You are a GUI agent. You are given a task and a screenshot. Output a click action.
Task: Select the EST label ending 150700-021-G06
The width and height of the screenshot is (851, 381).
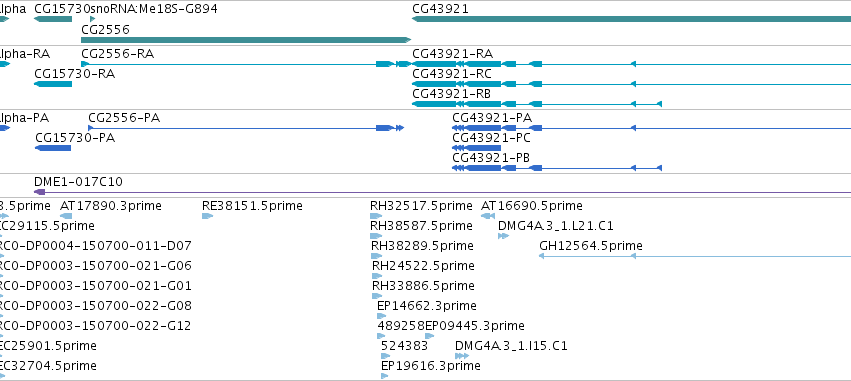pyautogui.click(x=96, y=265)
